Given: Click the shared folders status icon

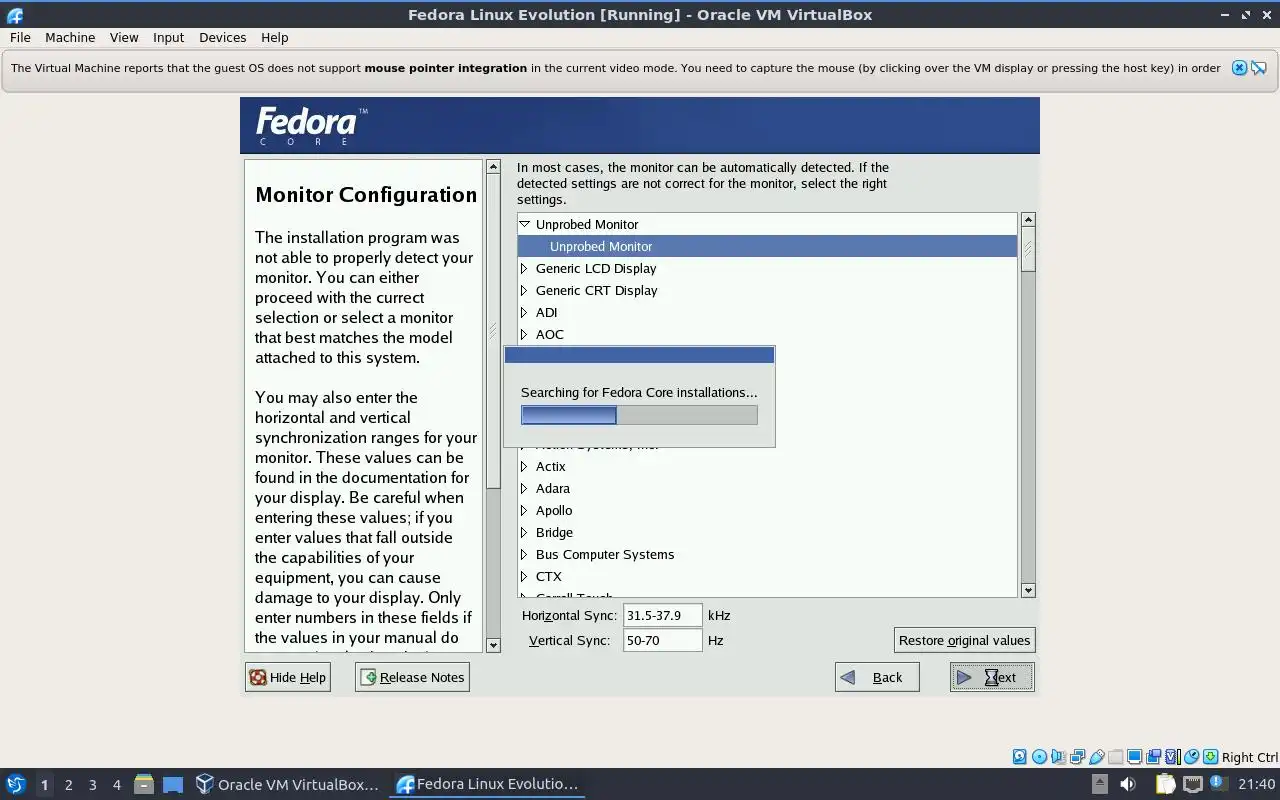Looking at the screenshot, I should pos(1115,757).
